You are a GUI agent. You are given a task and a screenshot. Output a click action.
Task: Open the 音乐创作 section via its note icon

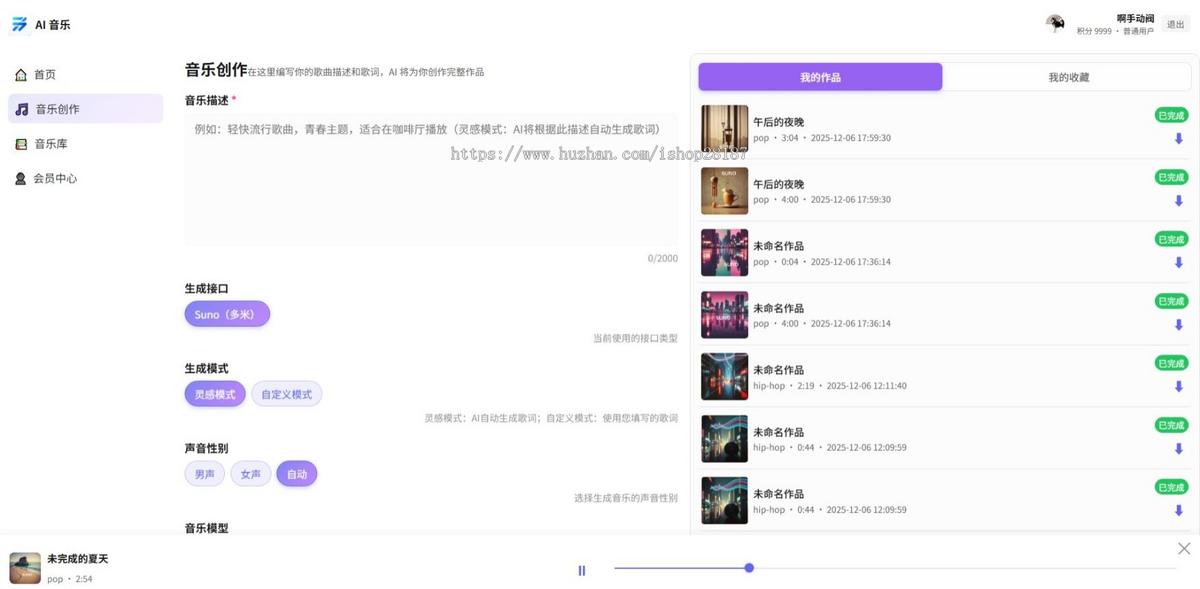[21, 108]
